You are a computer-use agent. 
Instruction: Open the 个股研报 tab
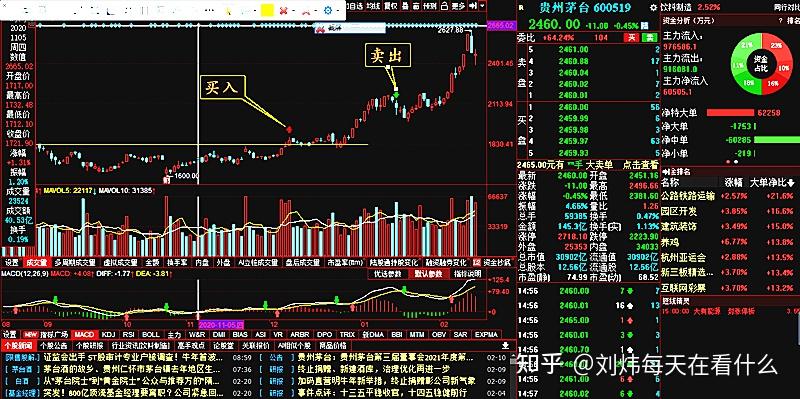pyautogui.click(x=89, y=345)
